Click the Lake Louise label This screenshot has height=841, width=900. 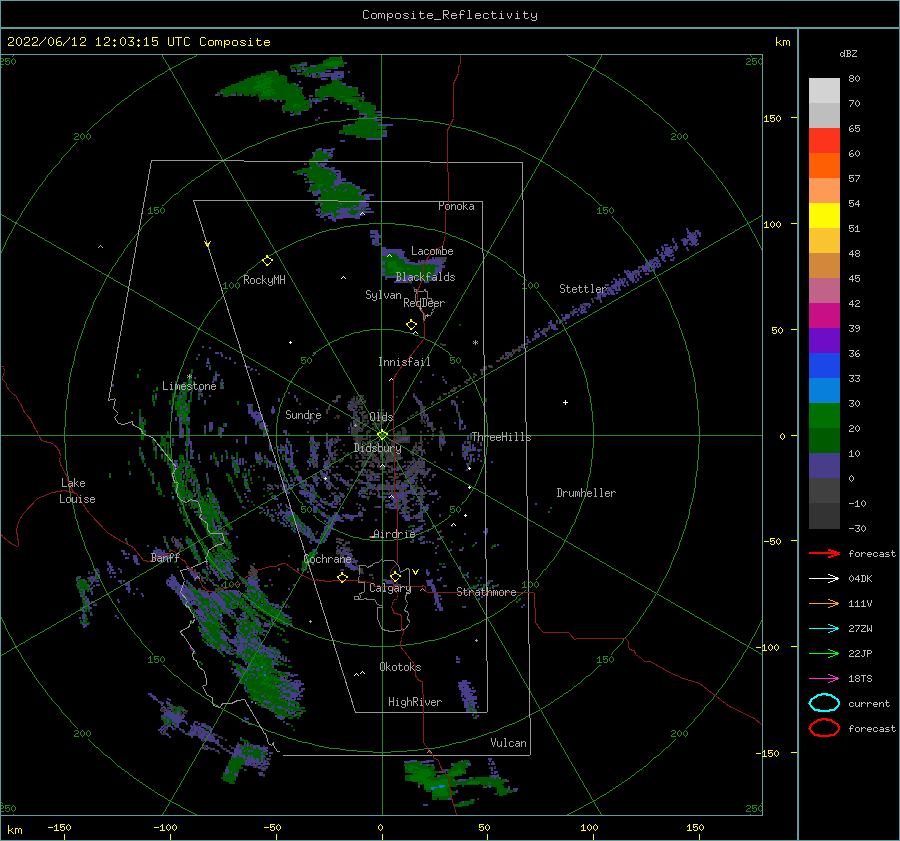pyautogui.click(x=77, y=491)
